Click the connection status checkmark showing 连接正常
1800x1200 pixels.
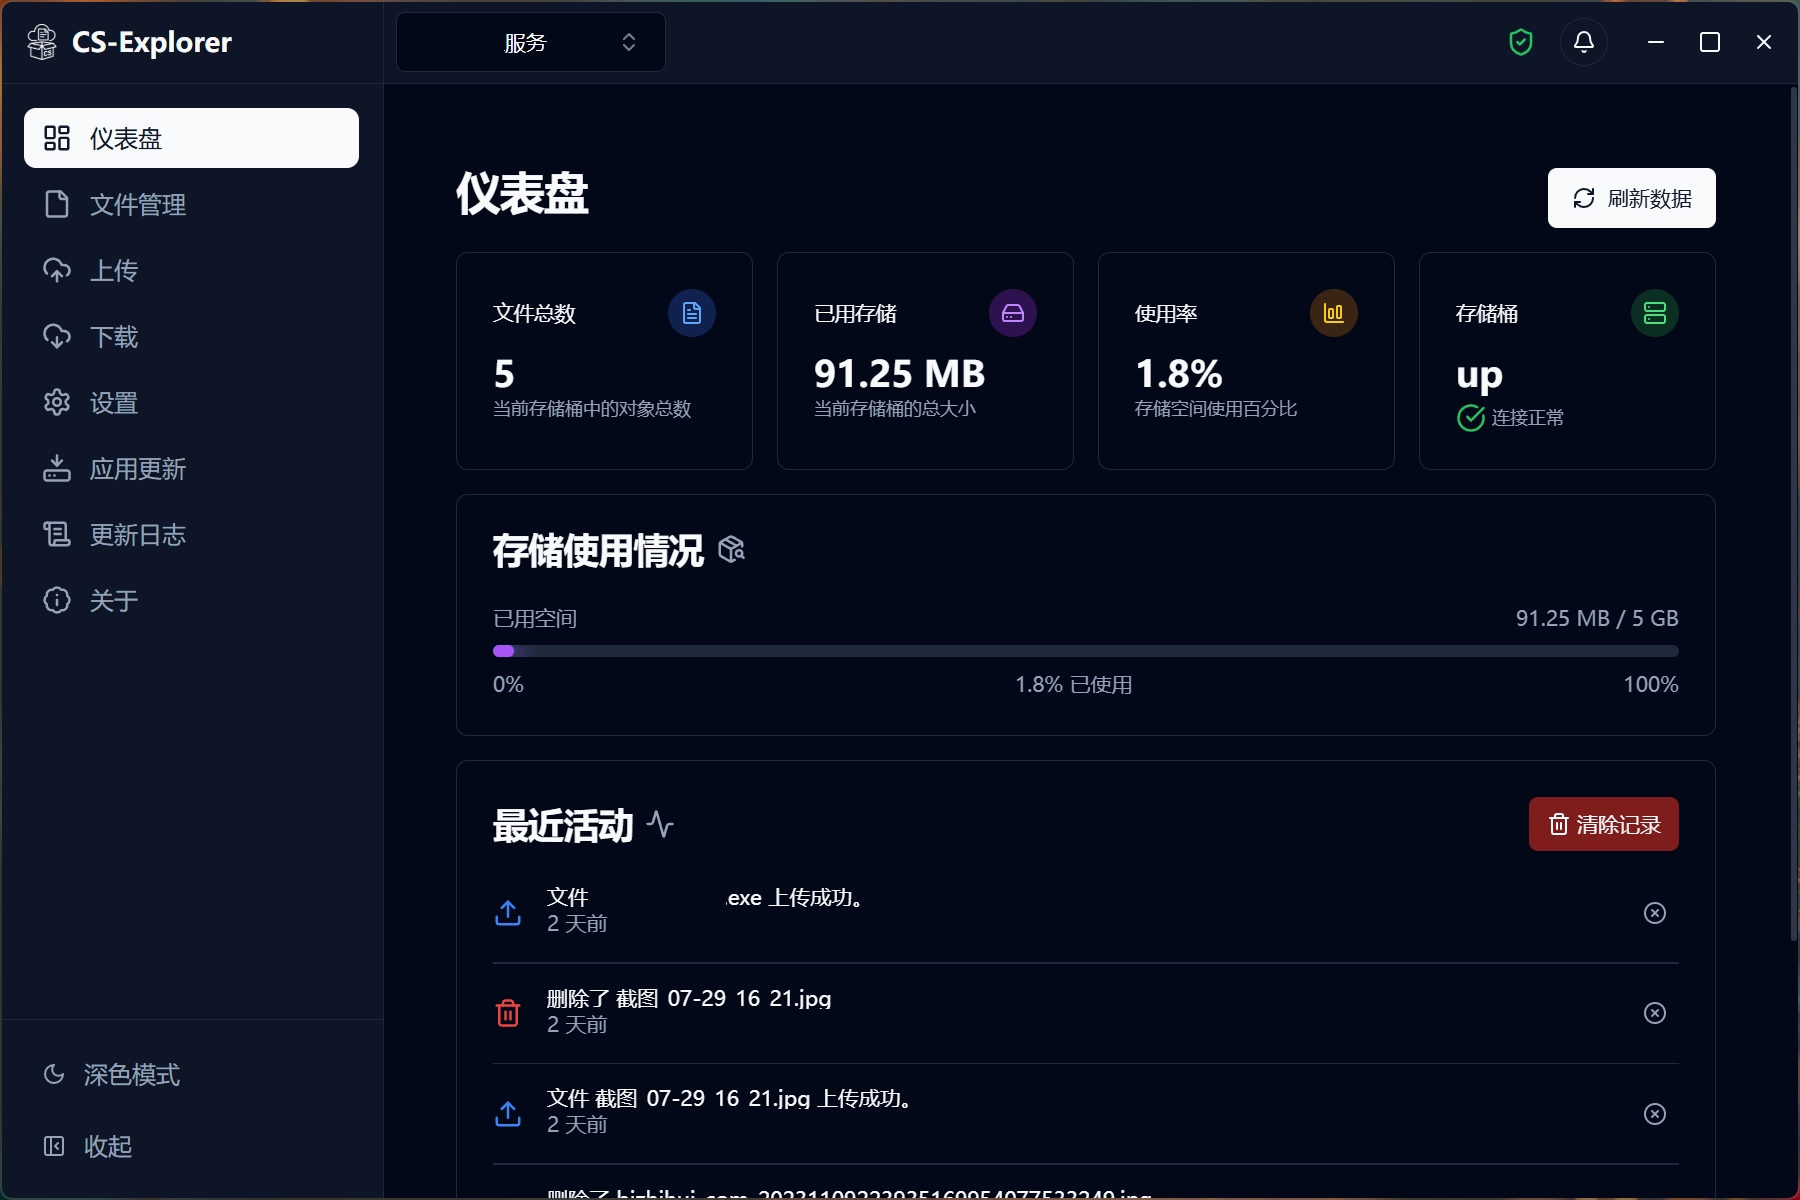pos(1470,418)
